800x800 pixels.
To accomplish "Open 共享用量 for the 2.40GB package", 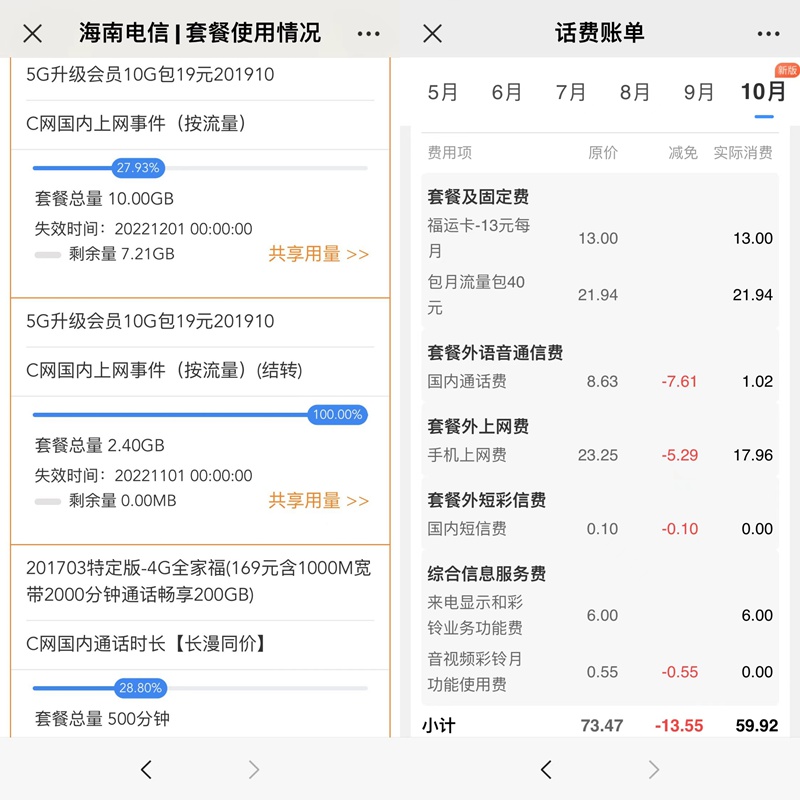I will pos(318,501).
